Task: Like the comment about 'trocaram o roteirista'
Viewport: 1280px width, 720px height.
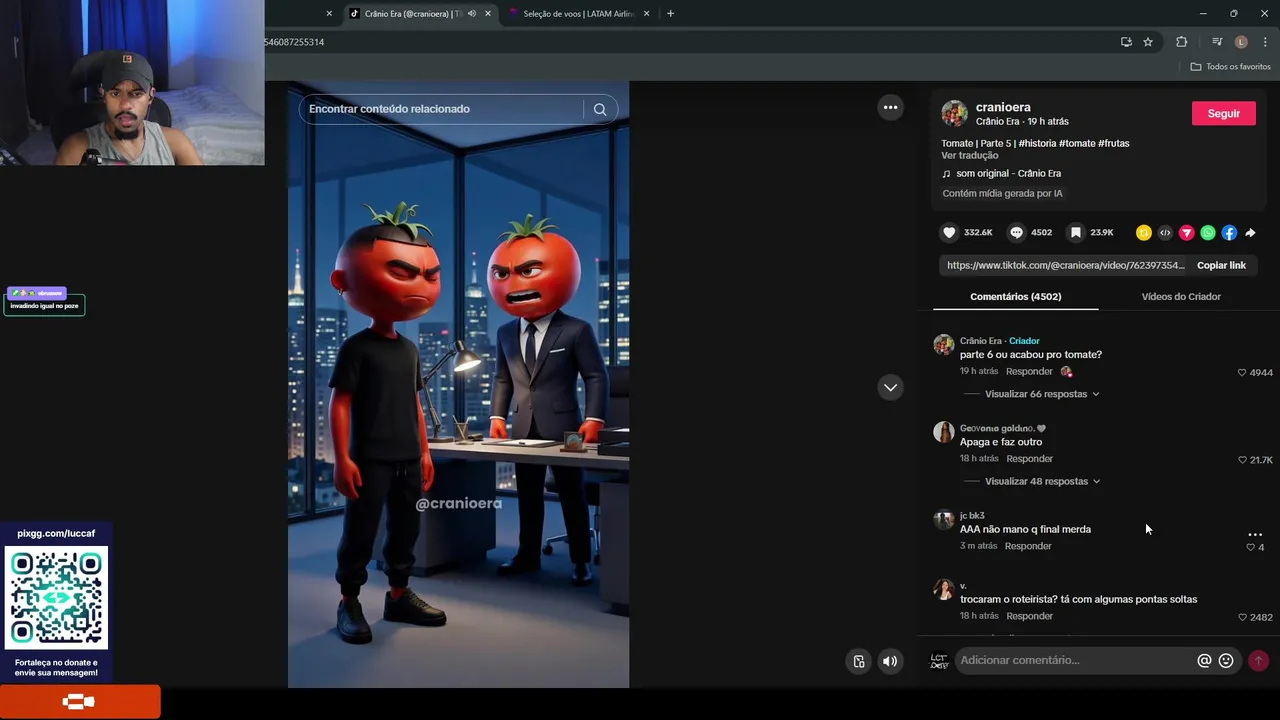Action: [x=1242, y=617]
